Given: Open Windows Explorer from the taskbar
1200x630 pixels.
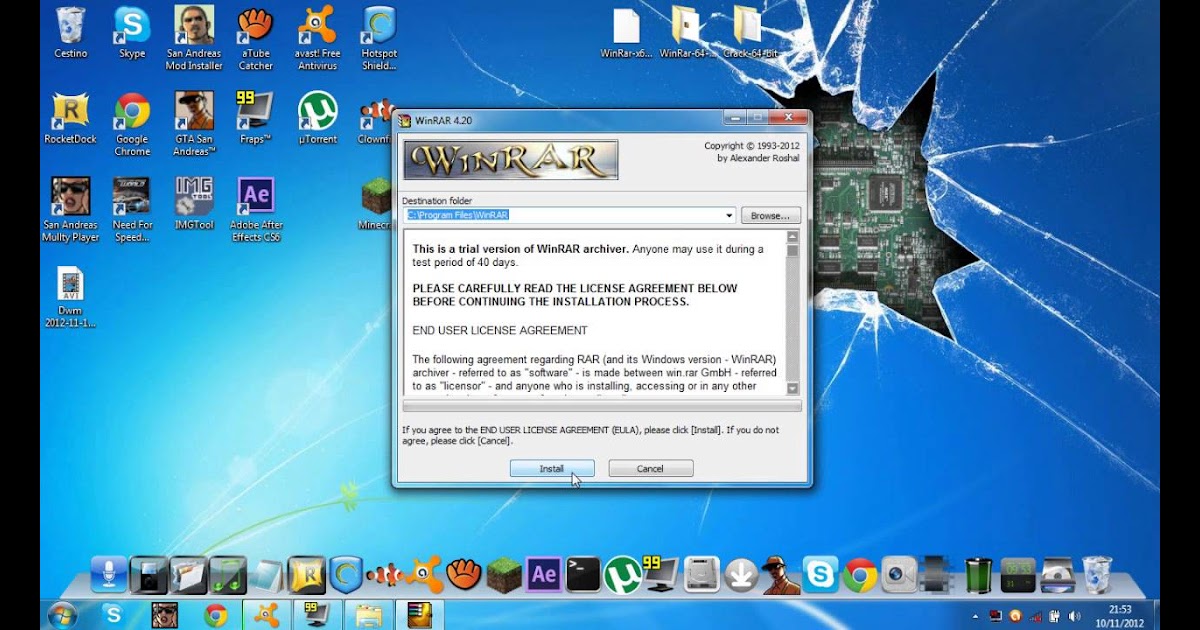Looking at the screenshot, I should tap(369, 615).
